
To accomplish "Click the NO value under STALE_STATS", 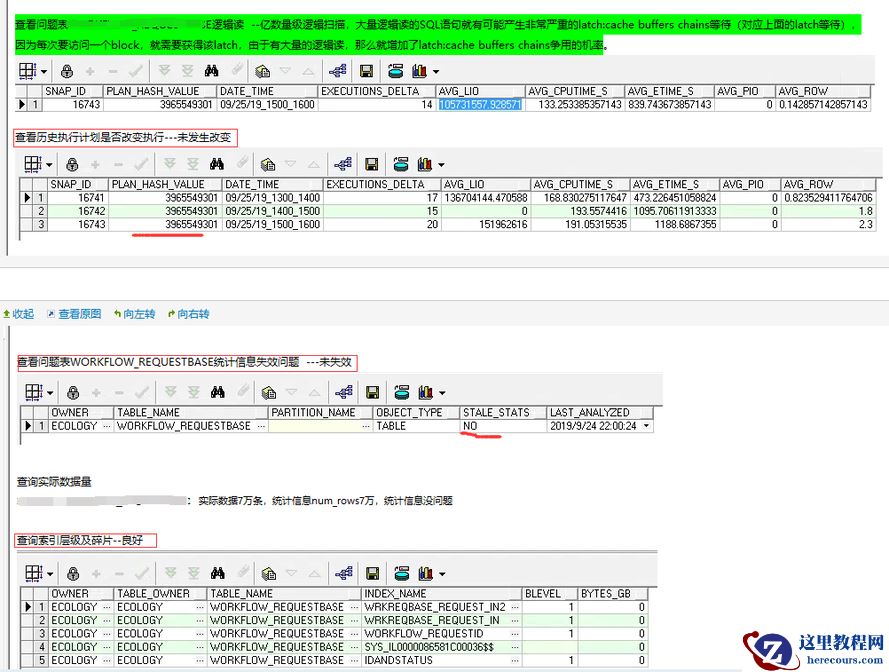I will [x=470, y=426].
